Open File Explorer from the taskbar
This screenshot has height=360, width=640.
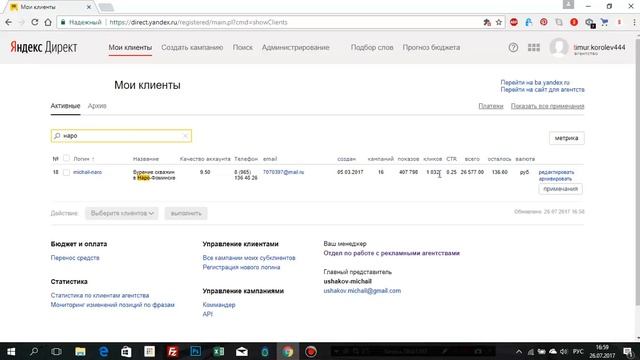(80, 351)
